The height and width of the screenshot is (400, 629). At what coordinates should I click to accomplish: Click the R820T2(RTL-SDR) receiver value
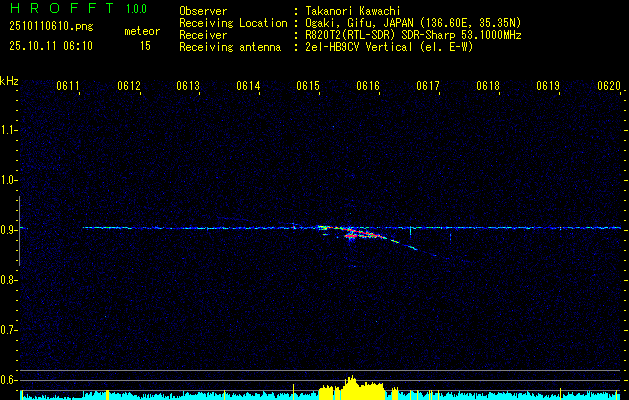pos(413,35)
